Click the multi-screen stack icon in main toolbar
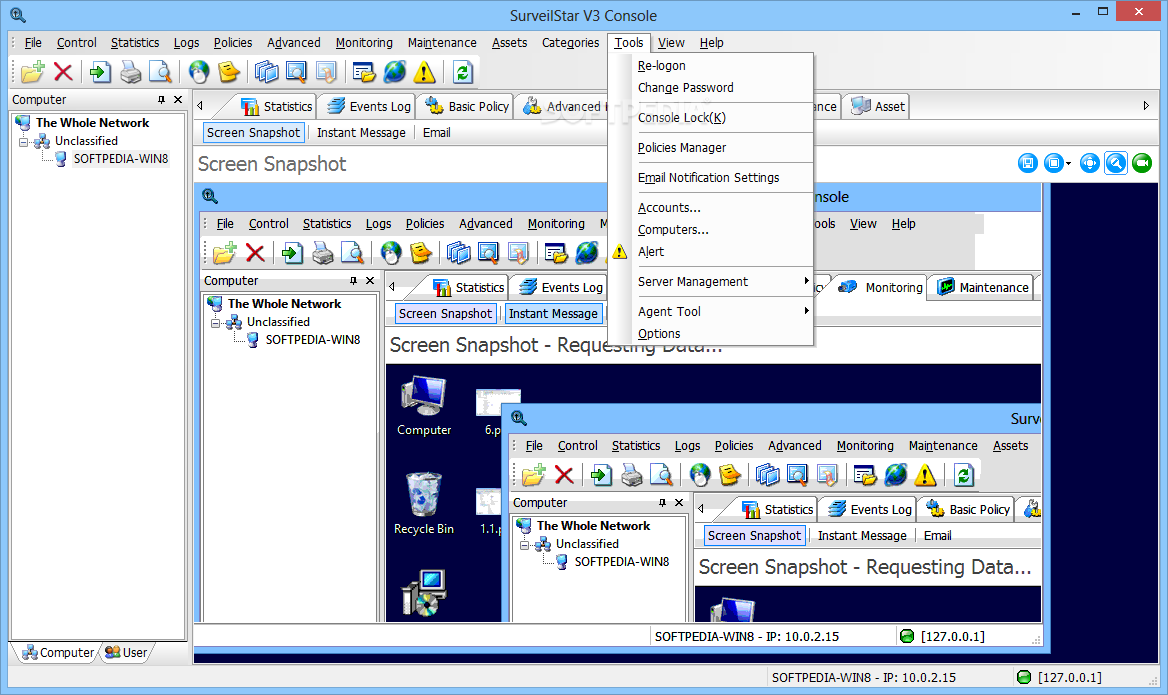Viewport: 1168px width, 695px height. click(x=267, y=72)
